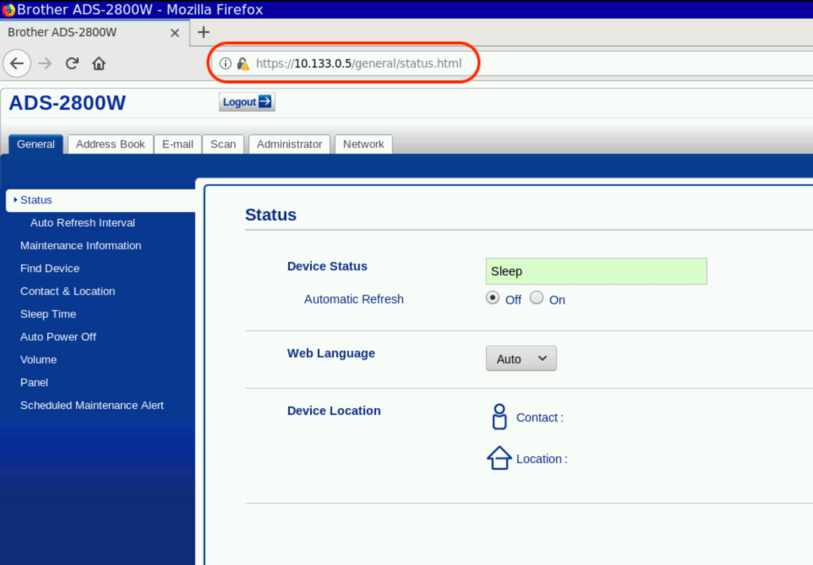Close the Brother ADS-2800W browser tab
Image resolution: width=813 pixels, height=565 pixels.
[x=175, y=33]
